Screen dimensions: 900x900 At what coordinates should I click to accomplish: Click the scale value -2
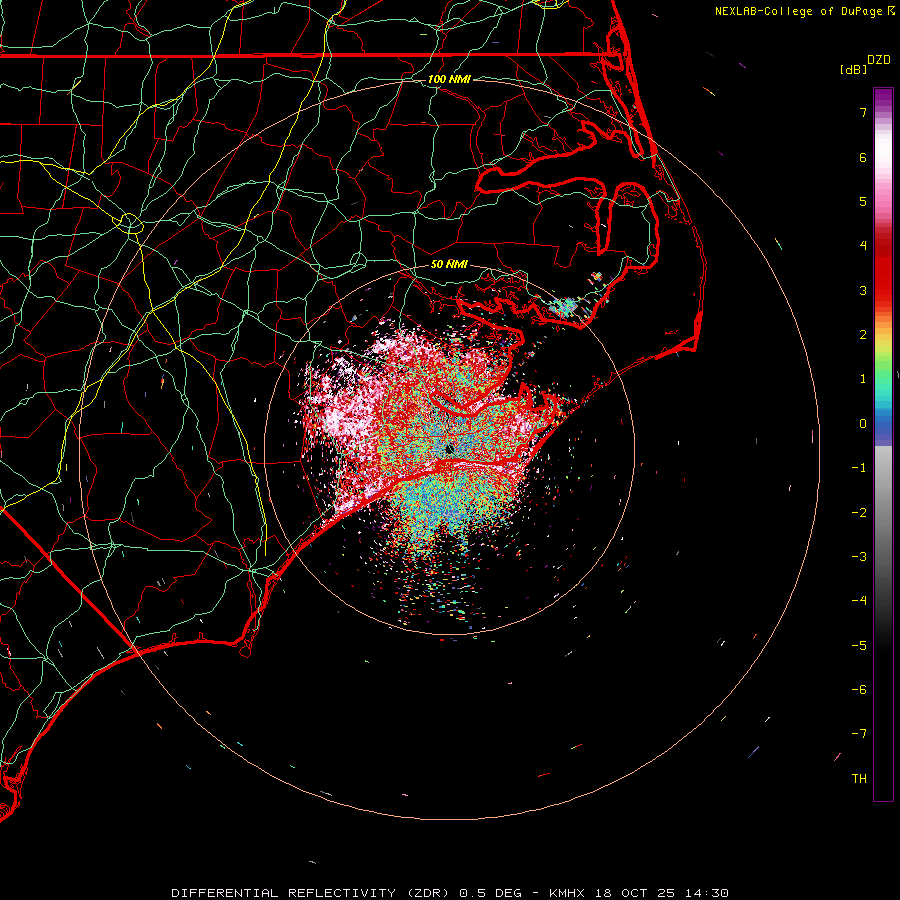pyautogui.click(x=859, y=513)
